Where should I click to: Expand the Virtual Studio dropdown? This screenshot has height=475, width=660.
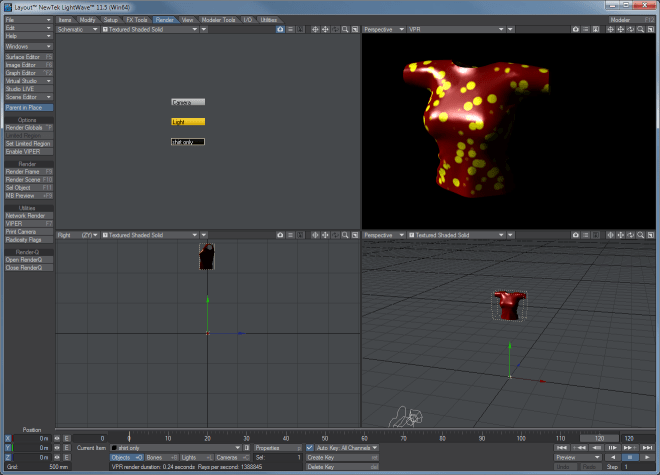click(28, 81)
